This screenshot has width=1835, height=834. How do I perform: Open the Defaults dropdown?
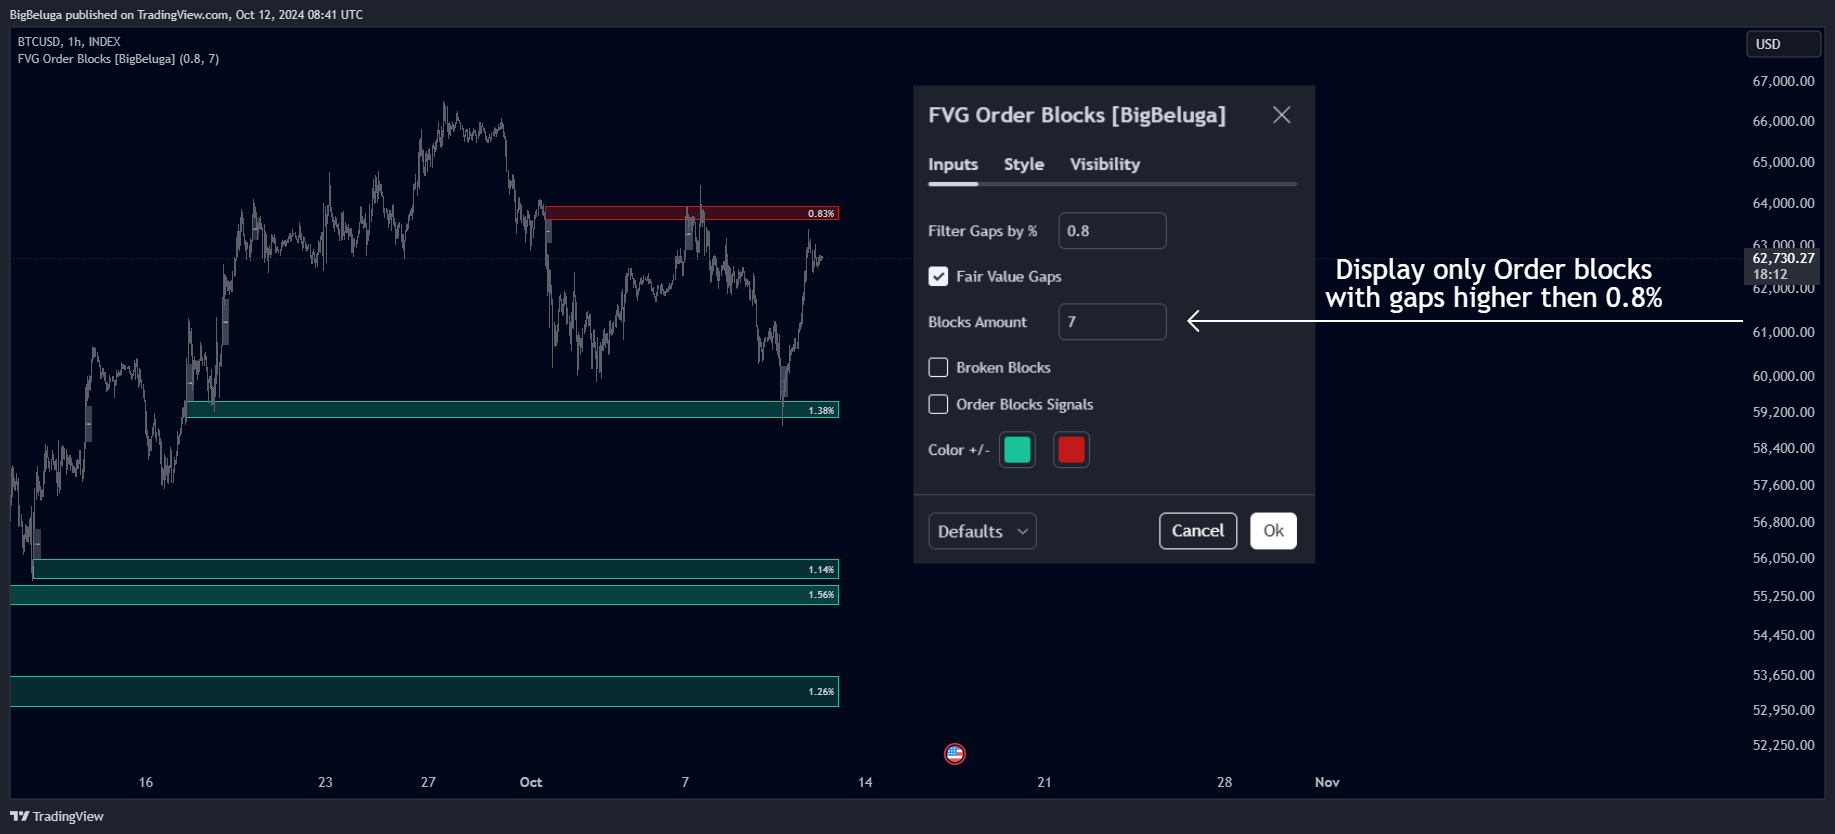click(x=982, y=531)
